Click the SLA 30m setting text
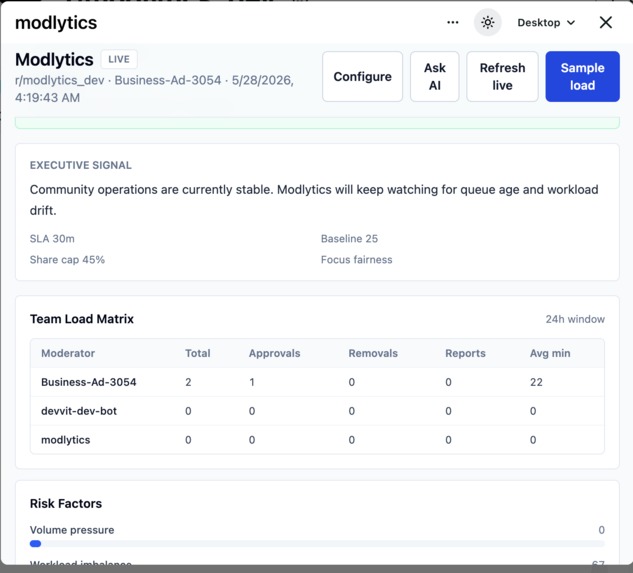Image resolution: width=633 pixels, height=573 pixels. pyautogui.click(x=52, y=239)
